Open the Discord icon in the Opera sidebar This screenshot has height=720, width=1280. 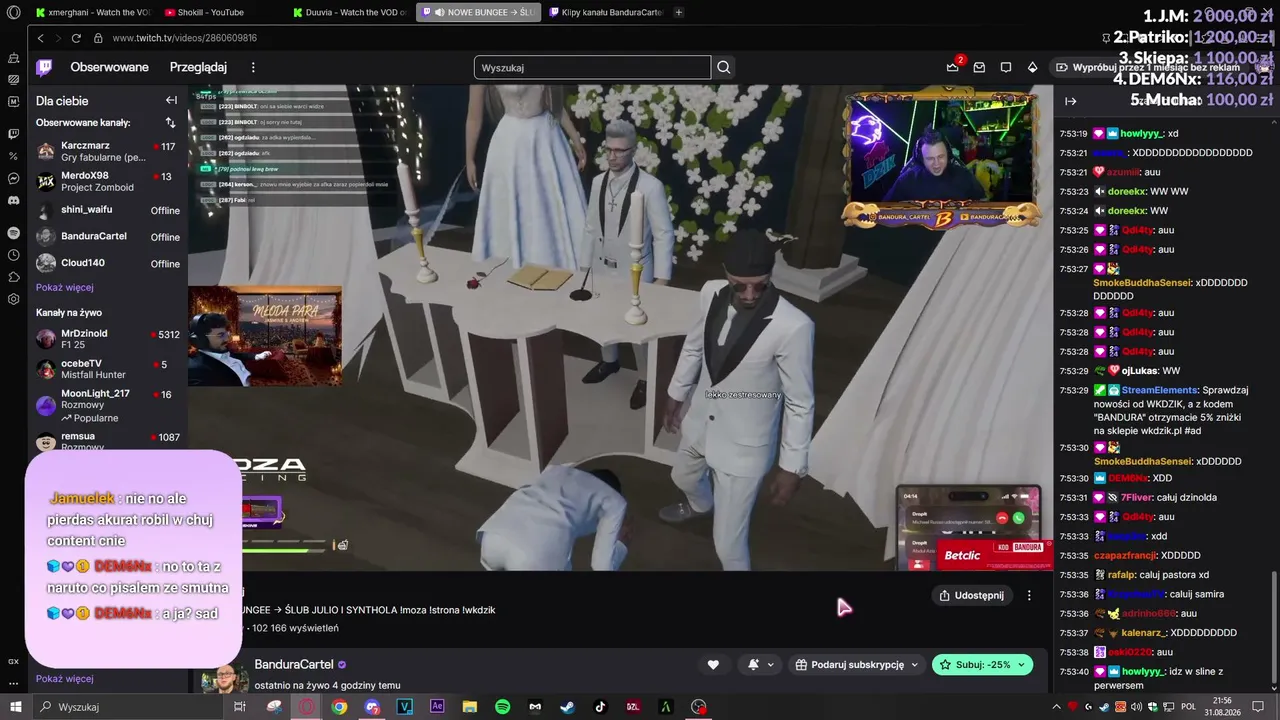pos(13,200)
